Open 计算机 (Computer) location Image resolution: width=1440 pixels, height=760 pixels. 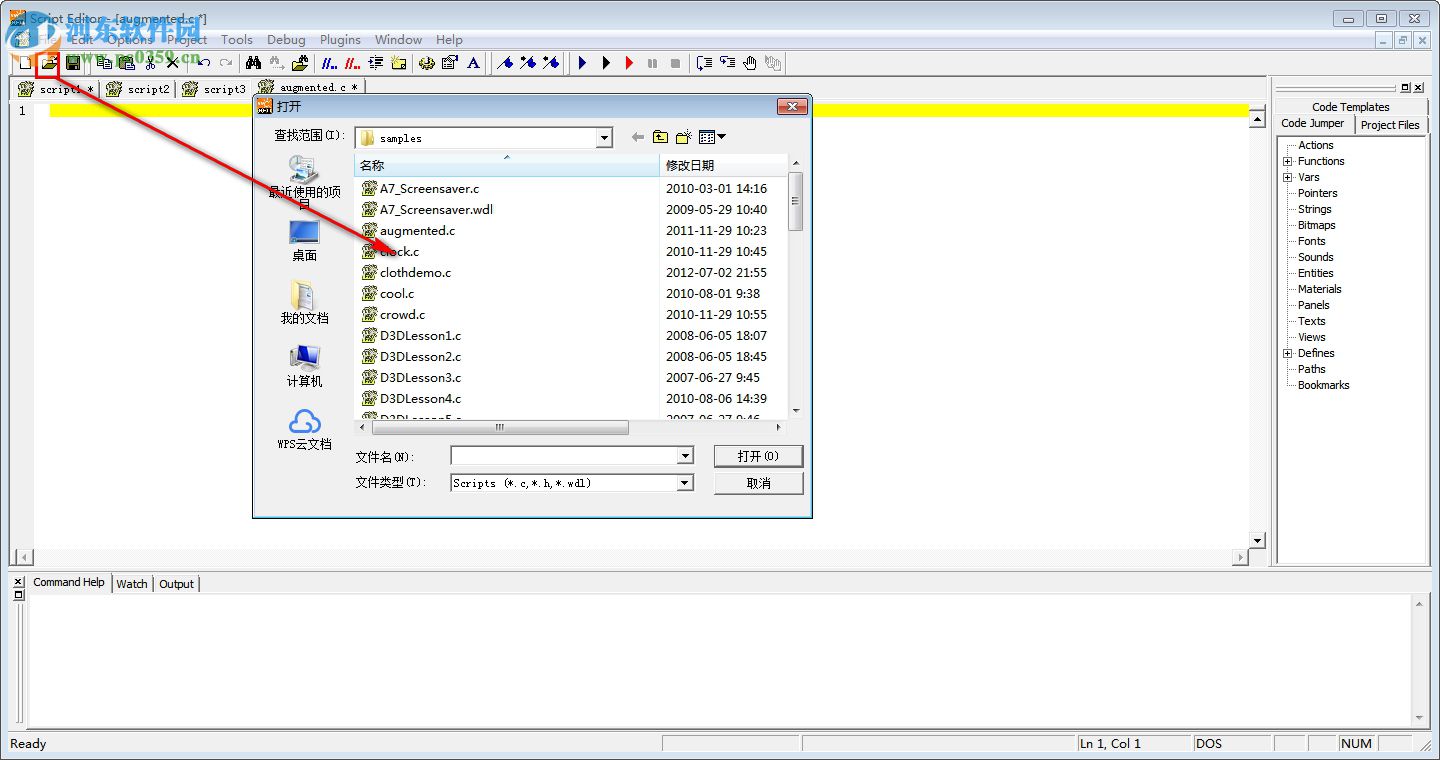coord(304,366)
